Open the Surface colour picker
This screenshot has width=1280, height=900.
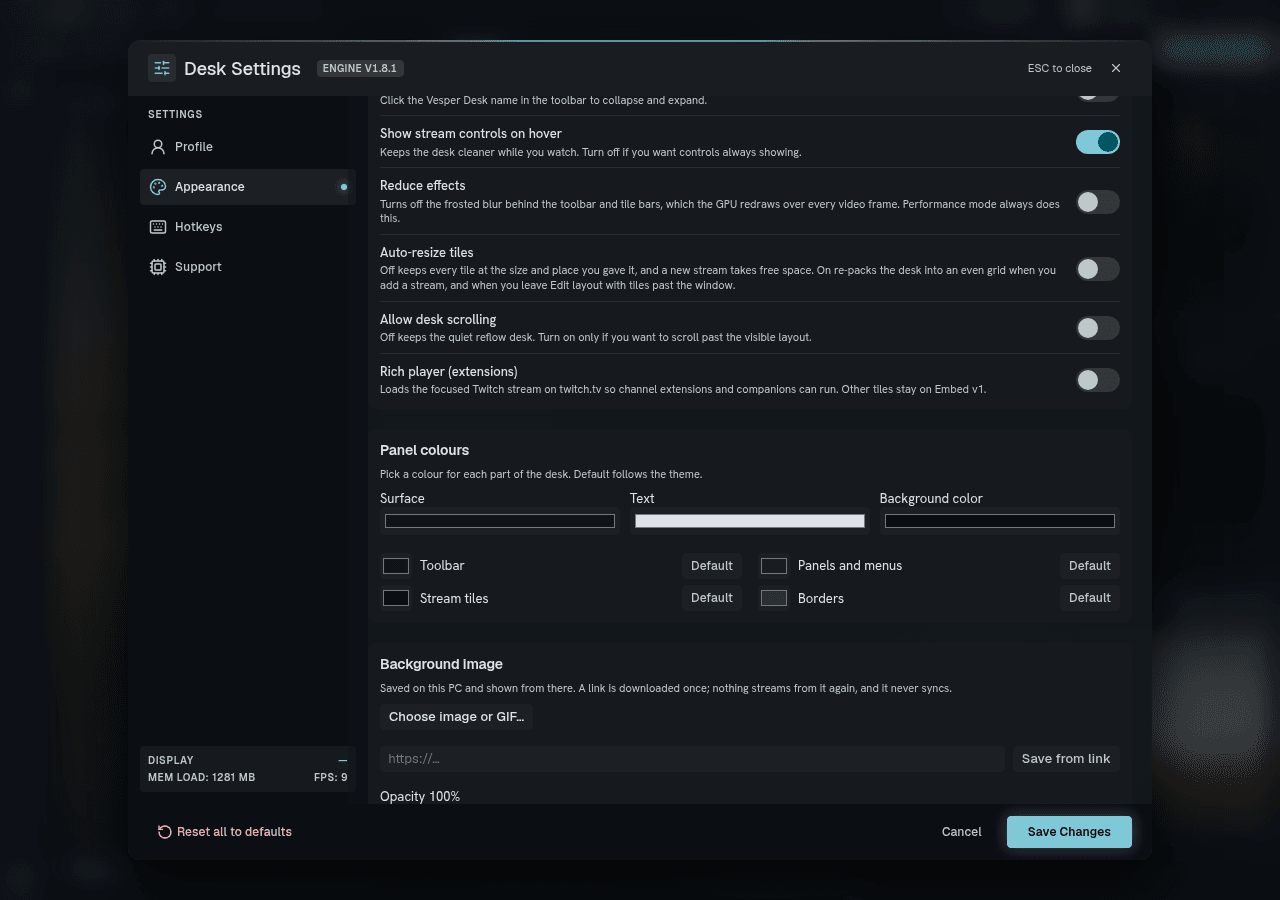tap(500, 521)
